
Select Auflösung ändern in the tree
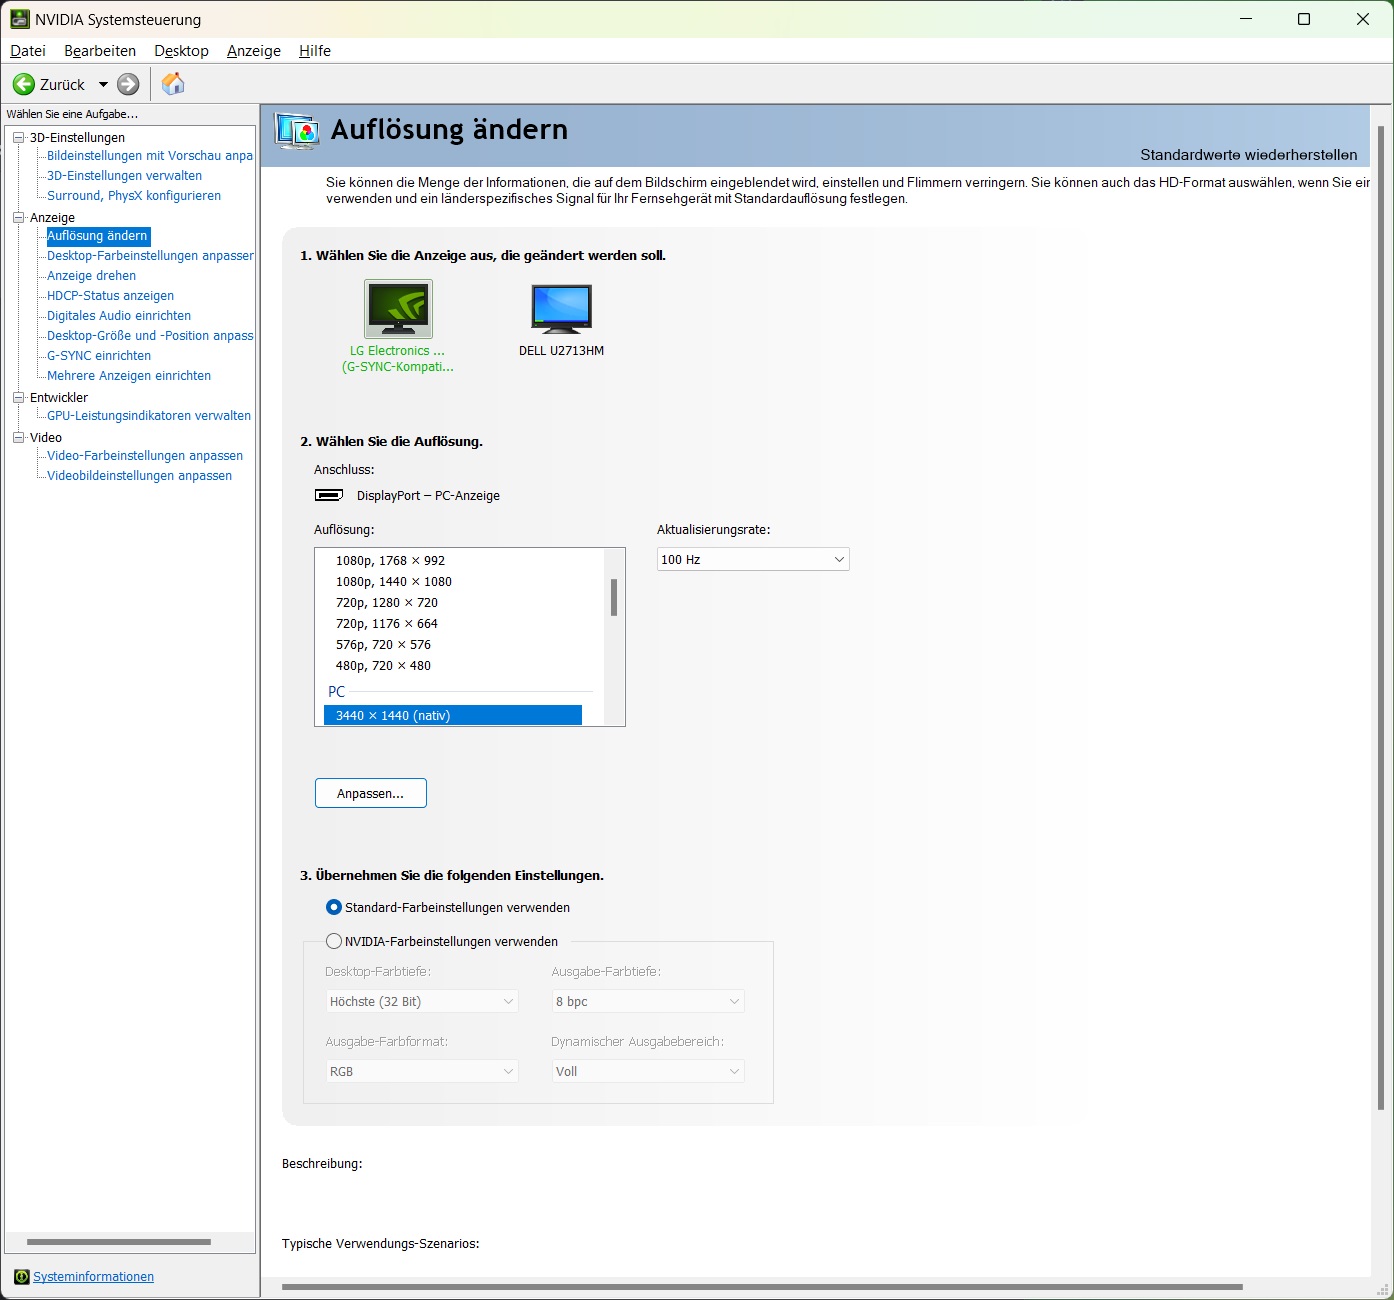pos(98,236)
